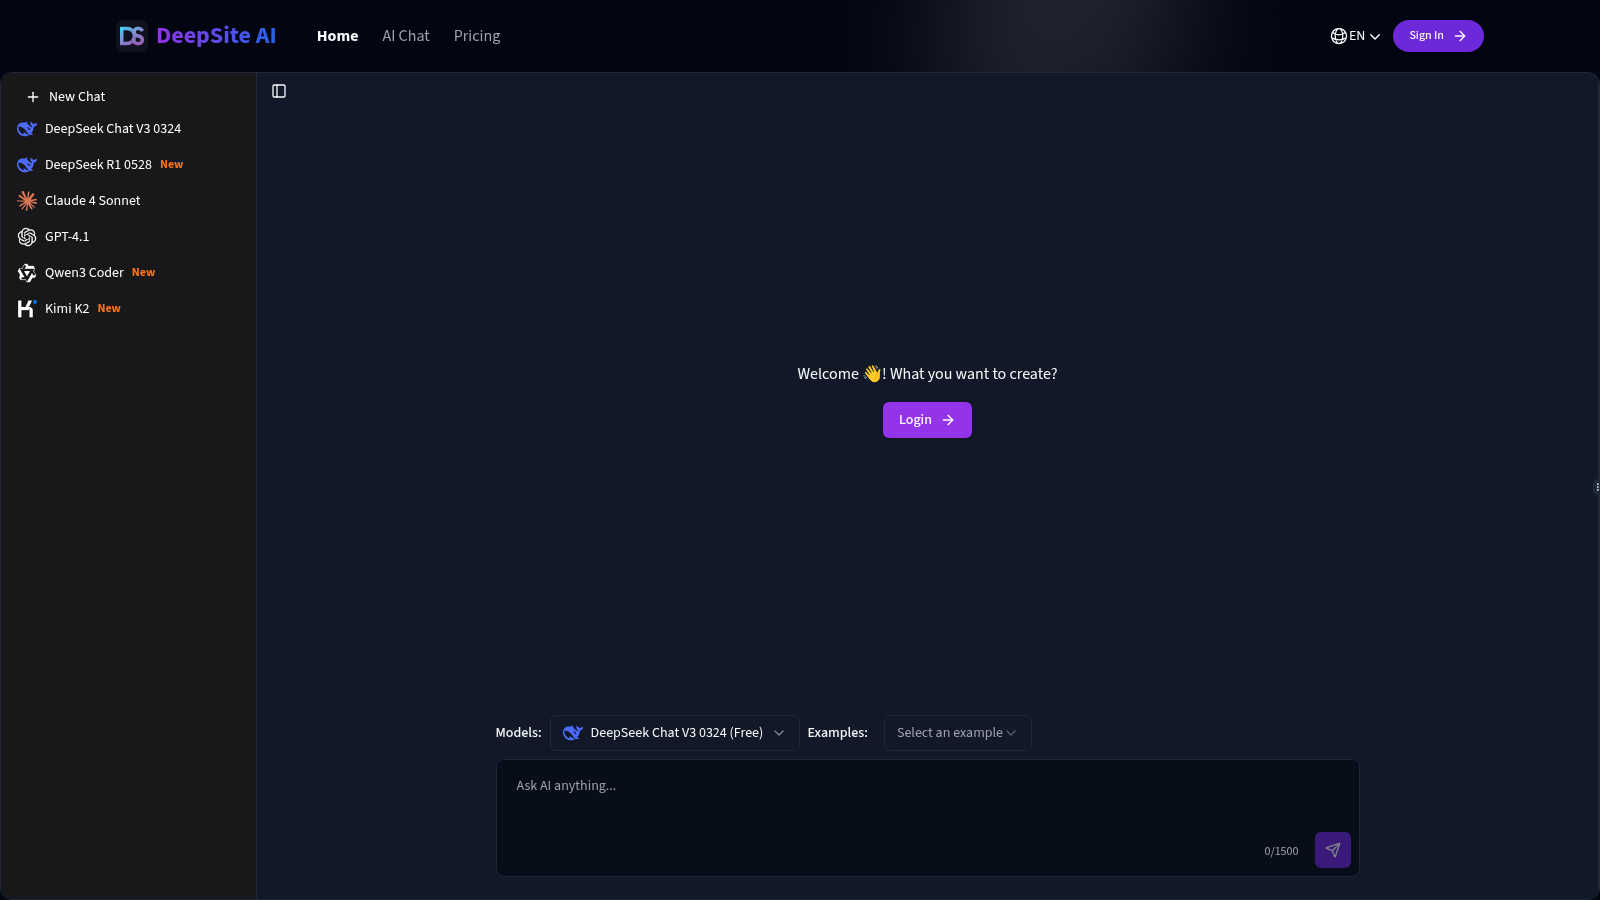Click the send message paper plane icon
Screen dimensions: 1600x900
coord(1333,850)
